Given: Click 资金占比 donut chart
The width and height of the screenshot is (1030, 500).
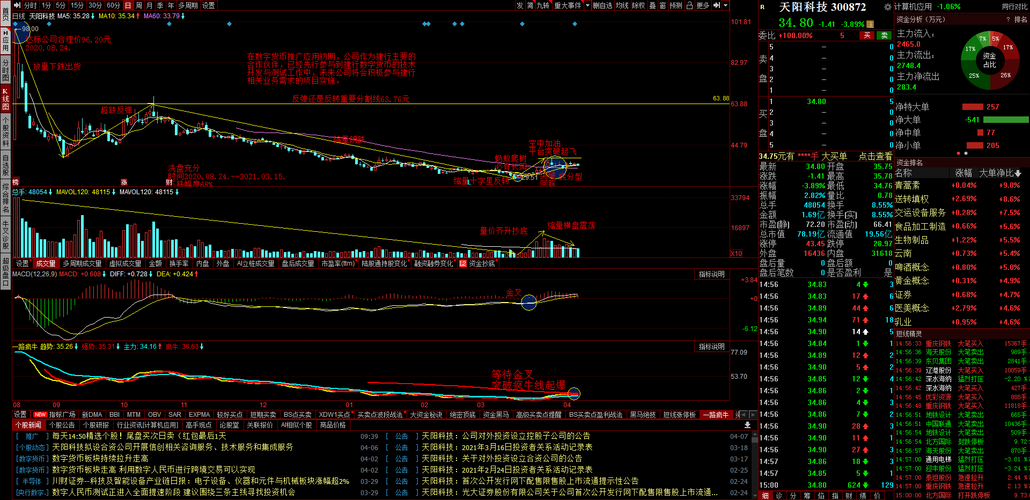Looking at the screenshot, I should (990, 60).
